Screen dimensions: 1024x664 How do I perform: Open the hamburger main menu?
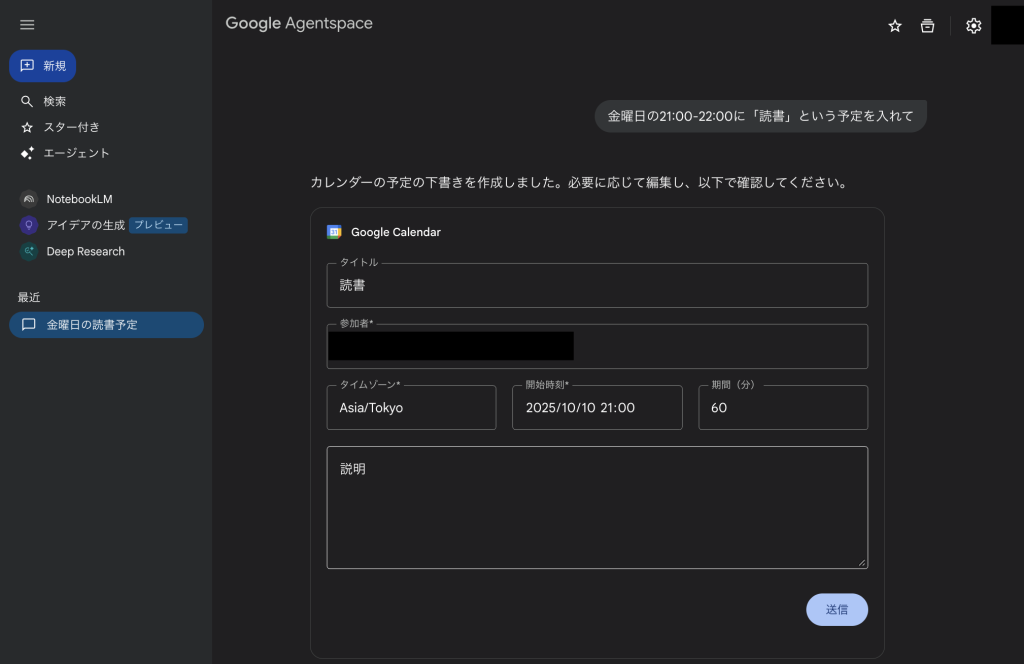(27, 25)
